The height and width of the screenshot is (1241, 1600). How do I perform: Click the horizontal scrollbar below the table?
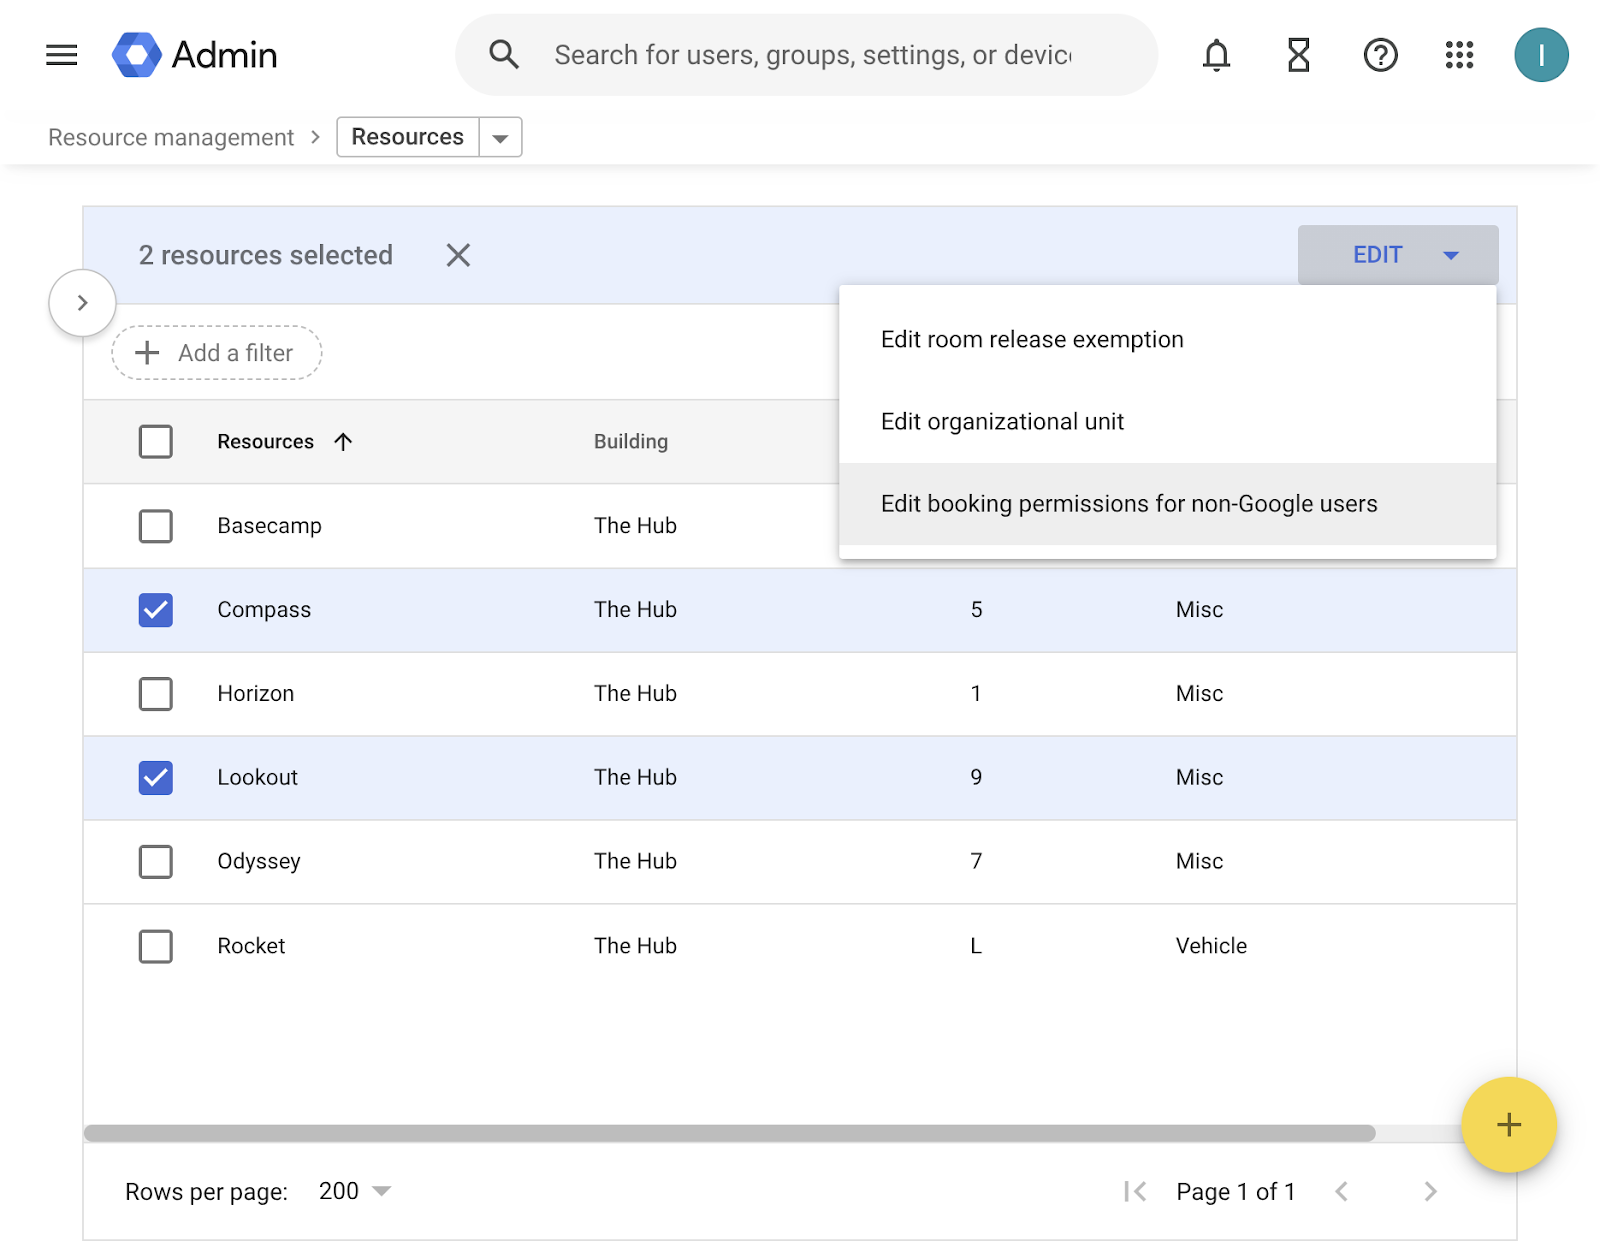pyautogui.click(x=730, y=1133)
